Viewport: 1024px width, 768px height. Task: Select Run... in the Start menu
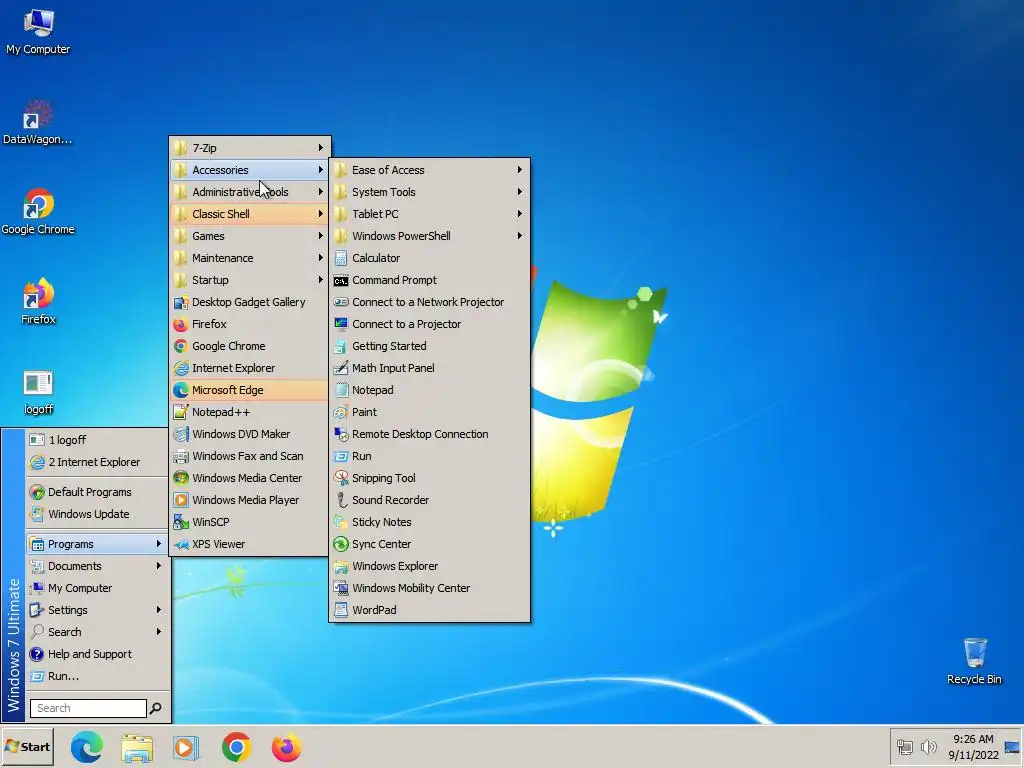click(x=97, y=676)
